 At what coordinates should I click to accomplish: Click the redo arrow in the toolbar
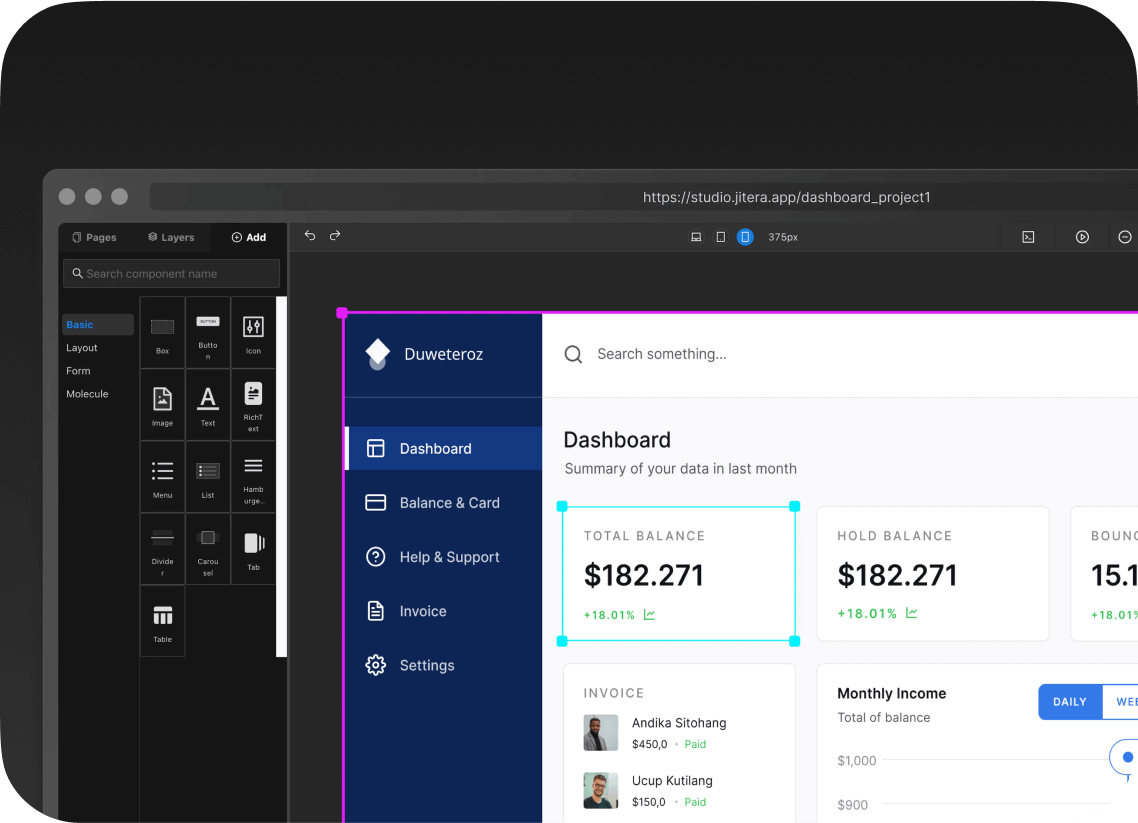[x=335, y=236]
